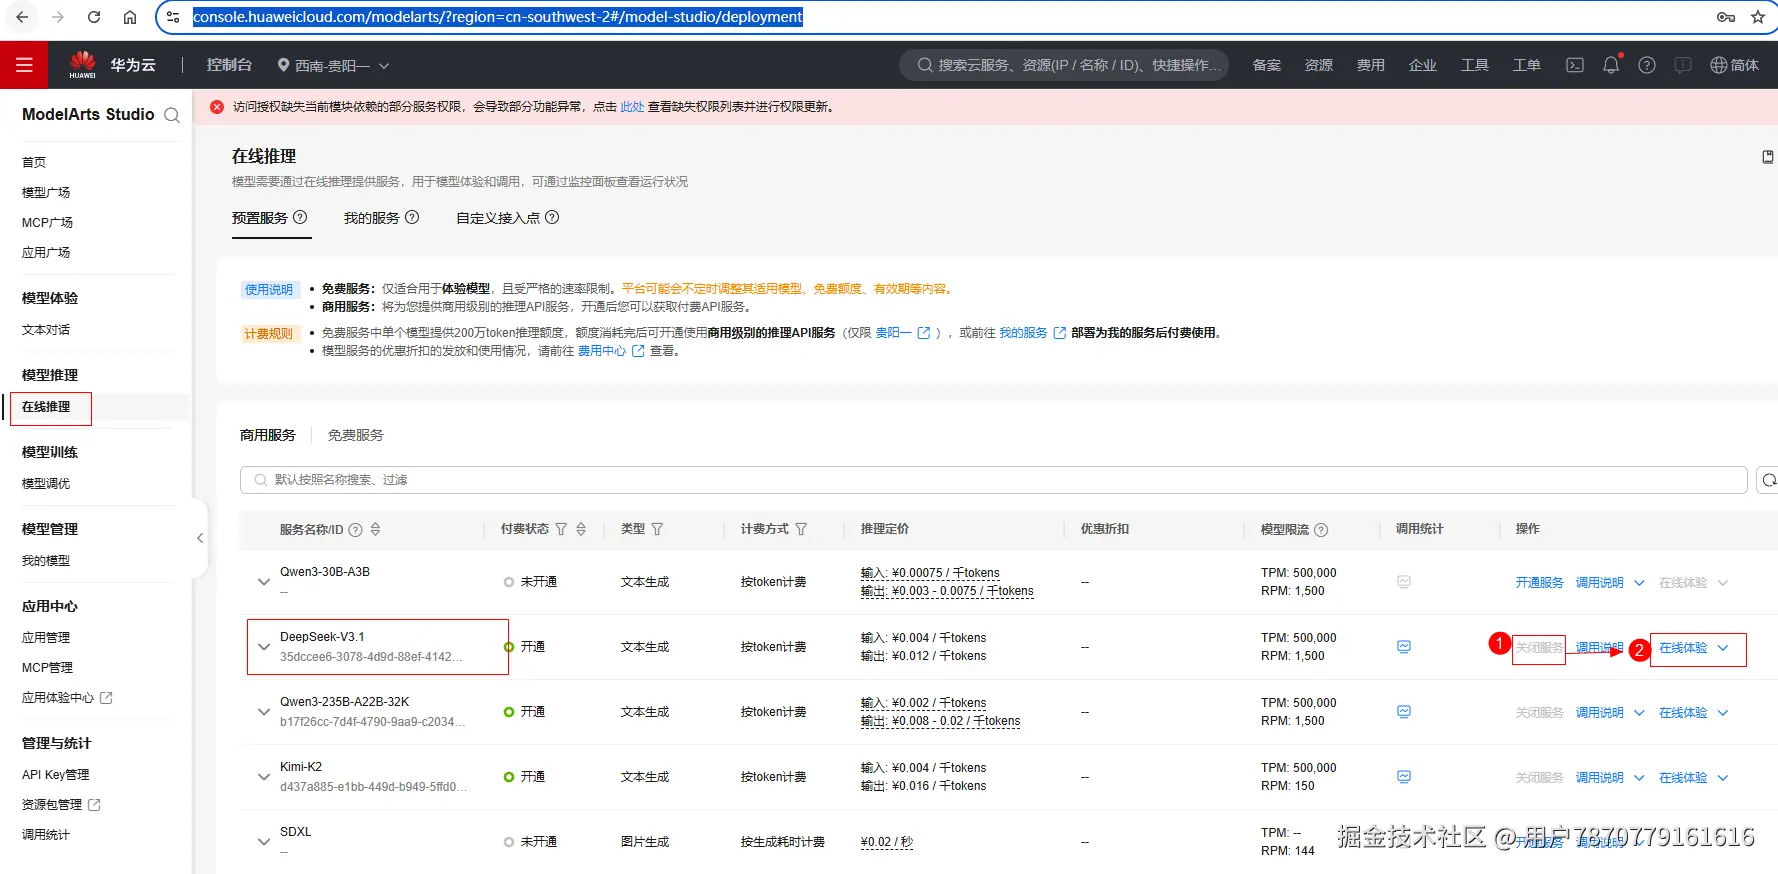Viewport: 1778px width, 874px height.
Task: Open the help question mark icon in header
Action: (1647, 65)
